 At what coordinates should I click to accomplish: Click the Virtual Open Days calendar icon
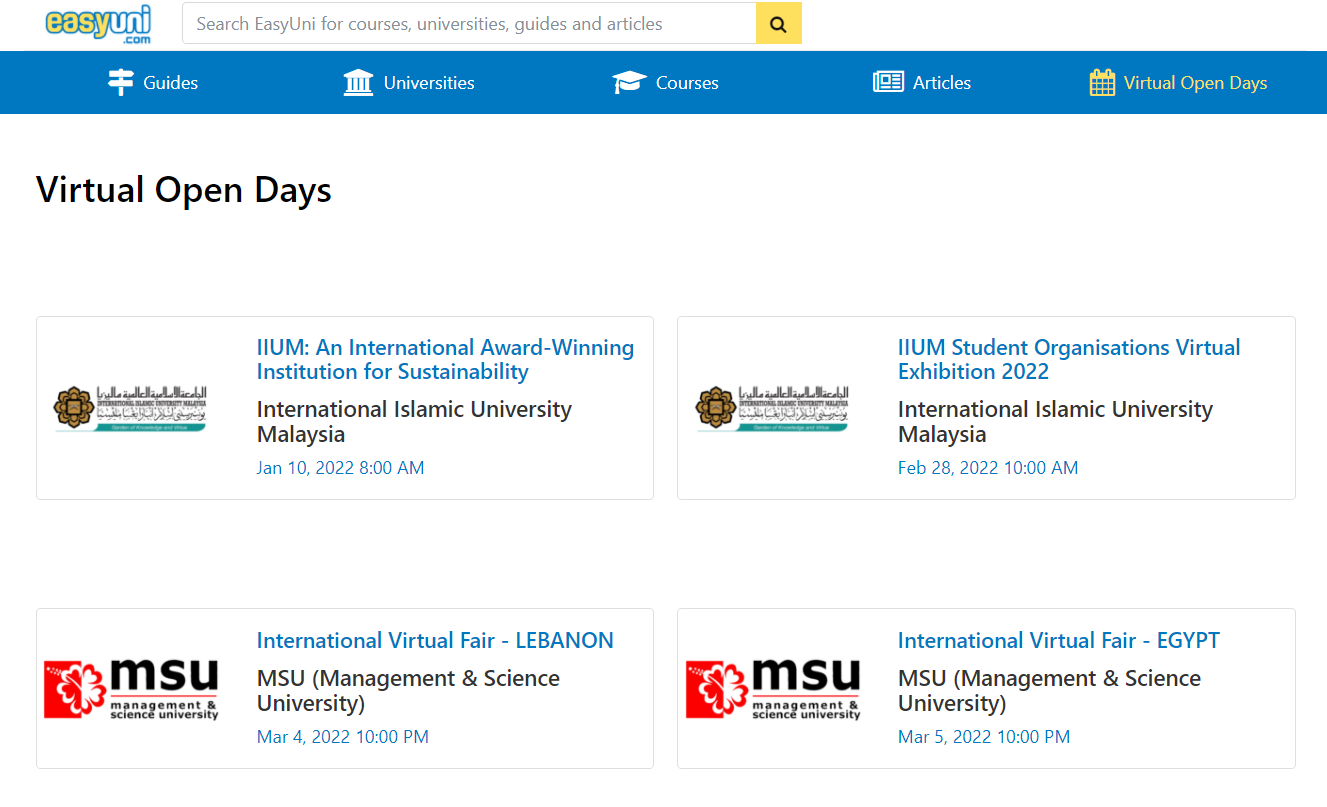[1102, 82]
